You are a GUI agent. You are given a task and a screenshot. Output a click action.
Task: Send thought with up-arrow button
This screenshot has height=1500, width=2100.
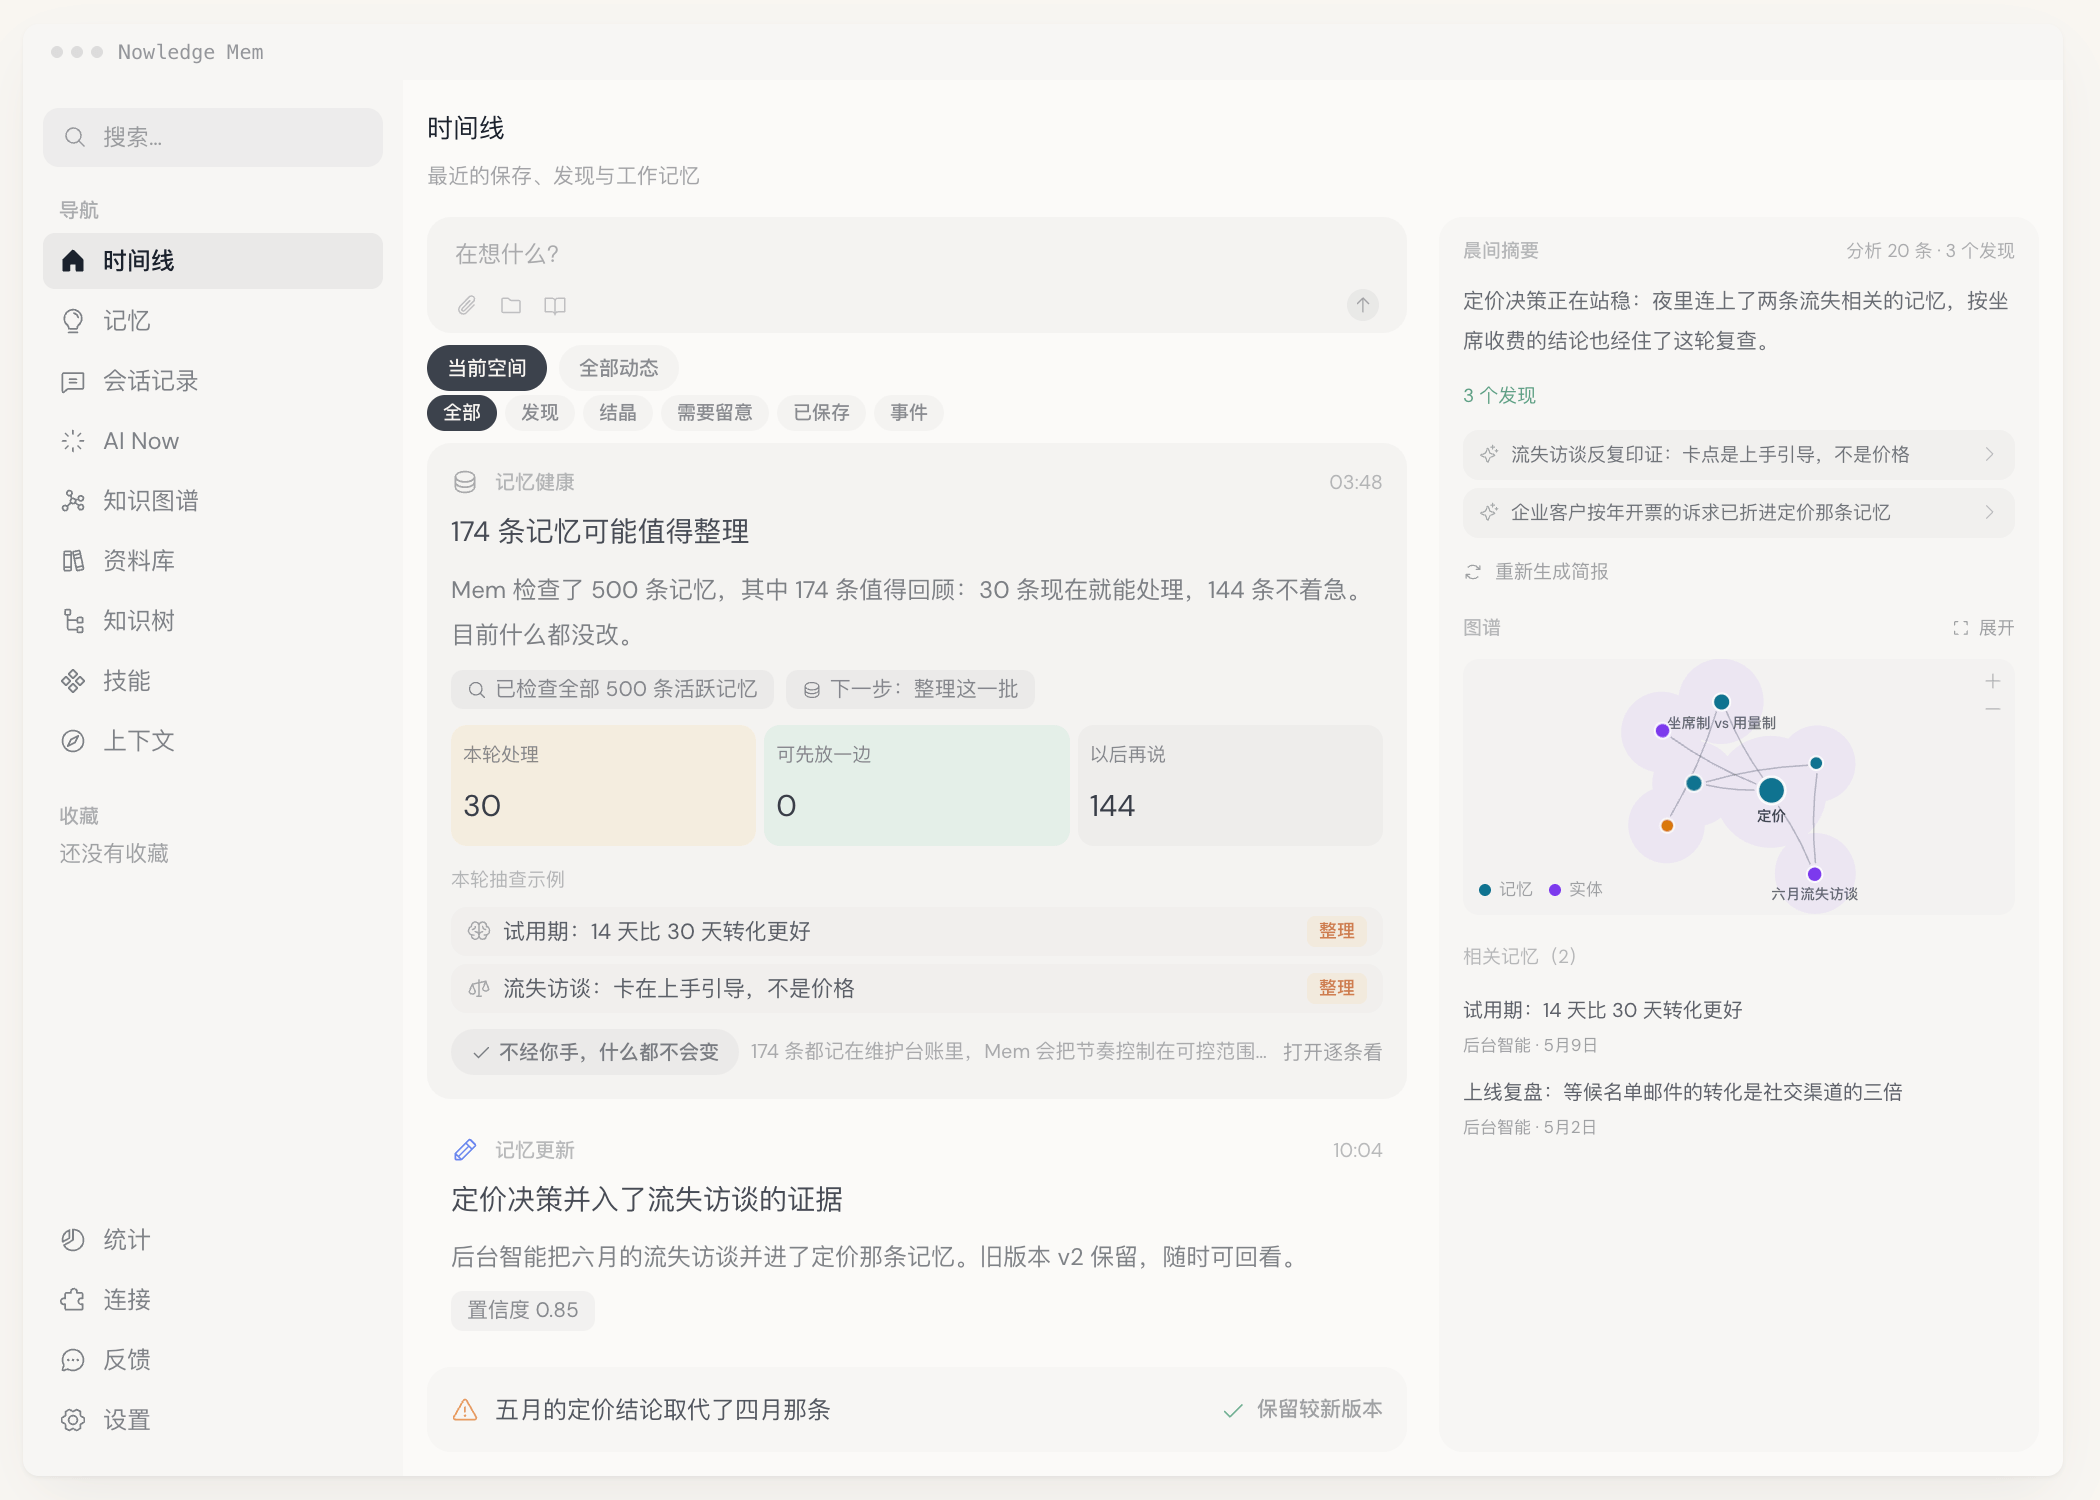(1363, 305)
